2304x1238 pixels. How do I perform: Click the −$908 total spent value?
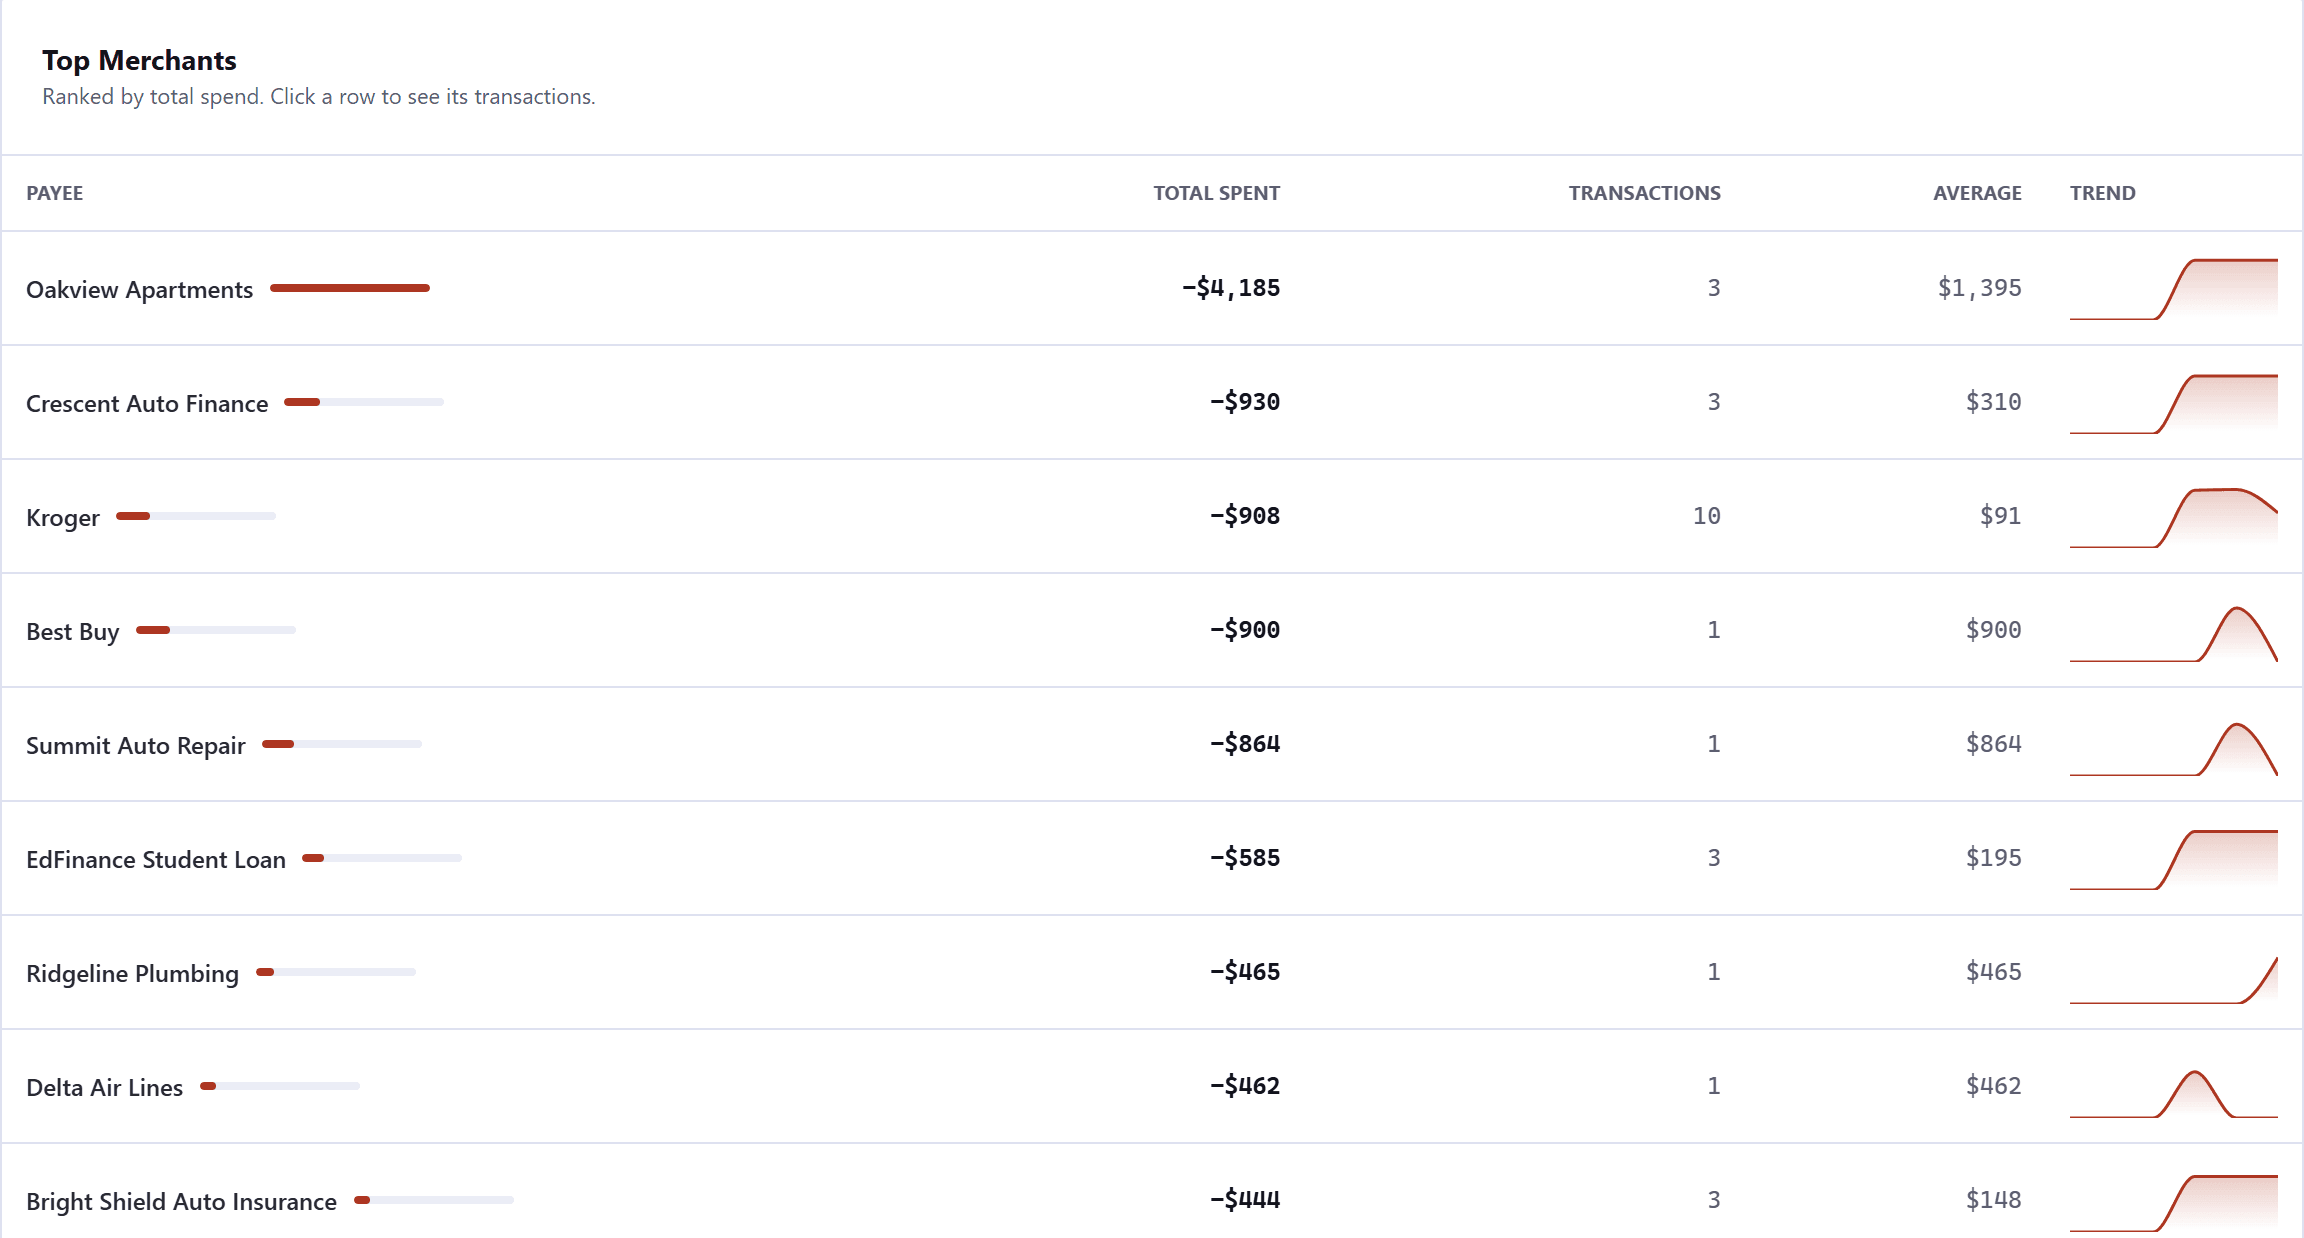[1245, 516]
